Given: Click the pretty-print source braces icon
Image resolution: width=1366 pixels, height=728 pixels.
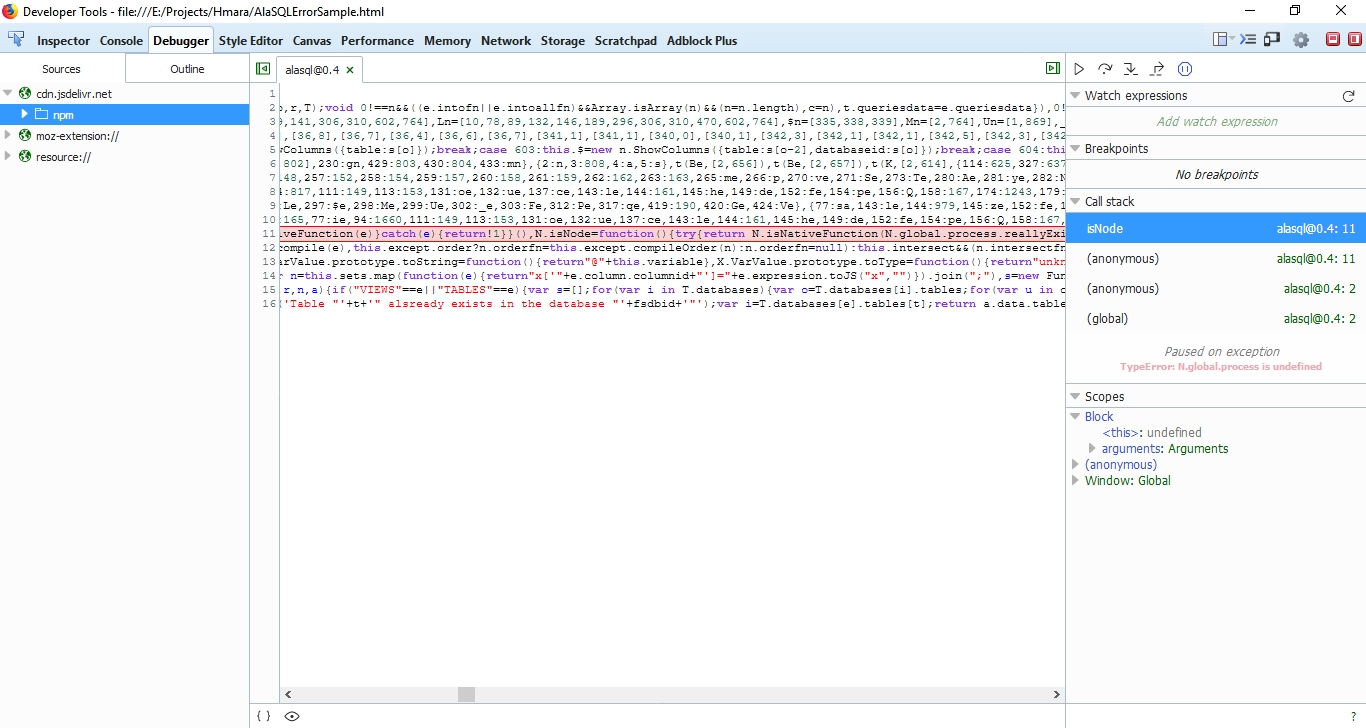Looking at the screenshot, I should pos(263,716).
